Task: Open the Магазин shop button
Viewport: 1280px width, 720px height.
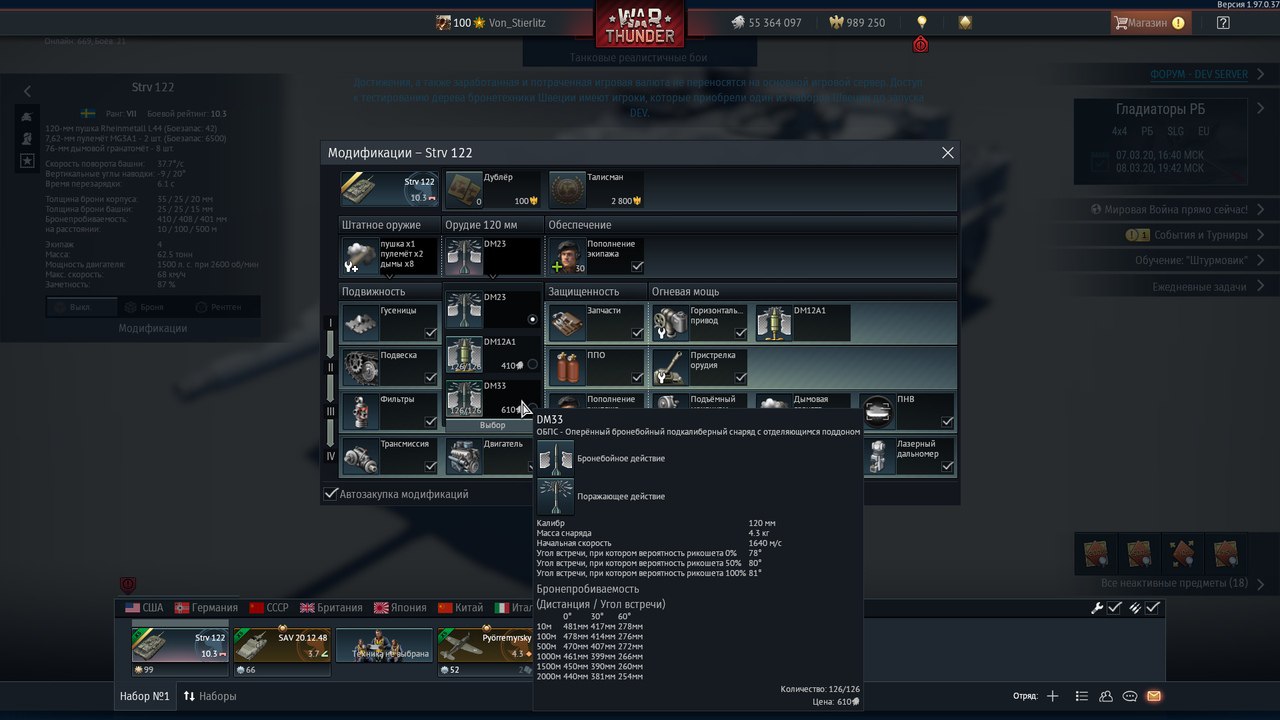Action: point(1149,22)
